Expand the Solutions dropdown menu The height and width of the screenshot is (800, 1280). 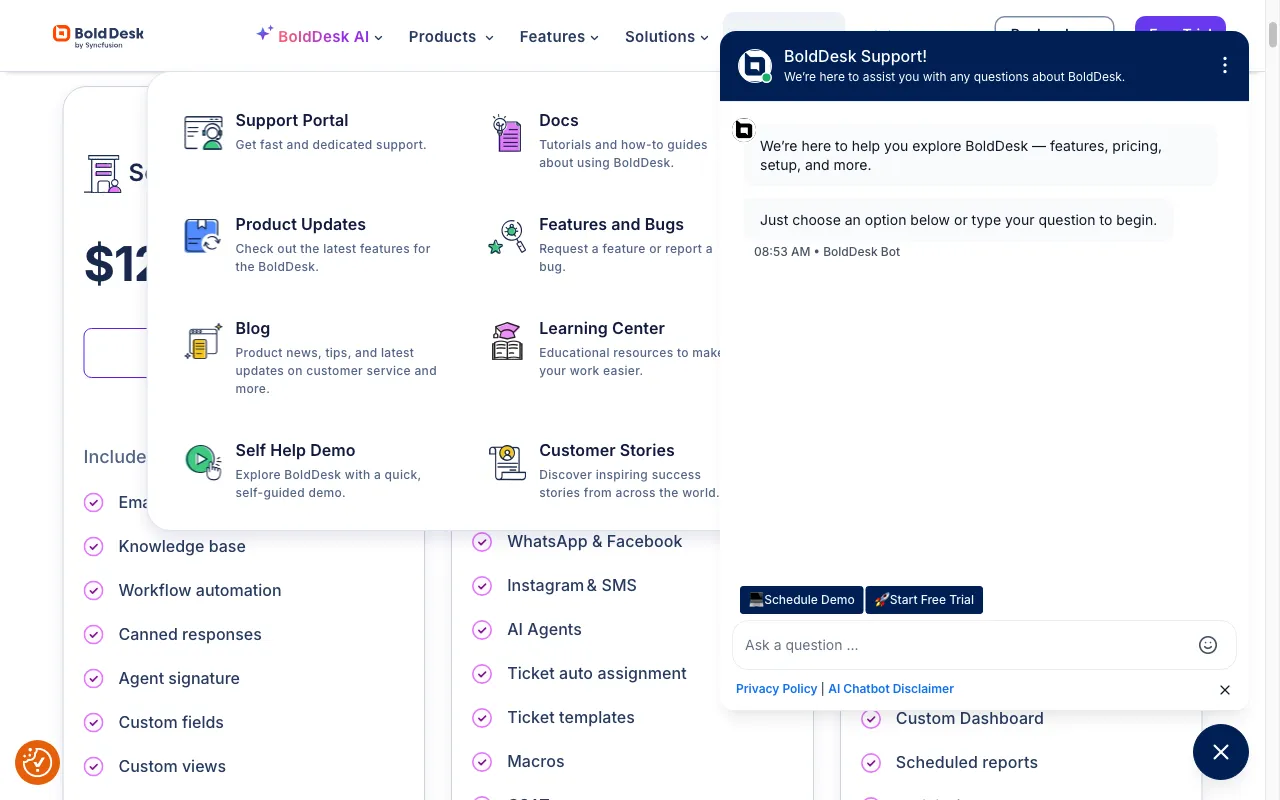tap(666, 36)
